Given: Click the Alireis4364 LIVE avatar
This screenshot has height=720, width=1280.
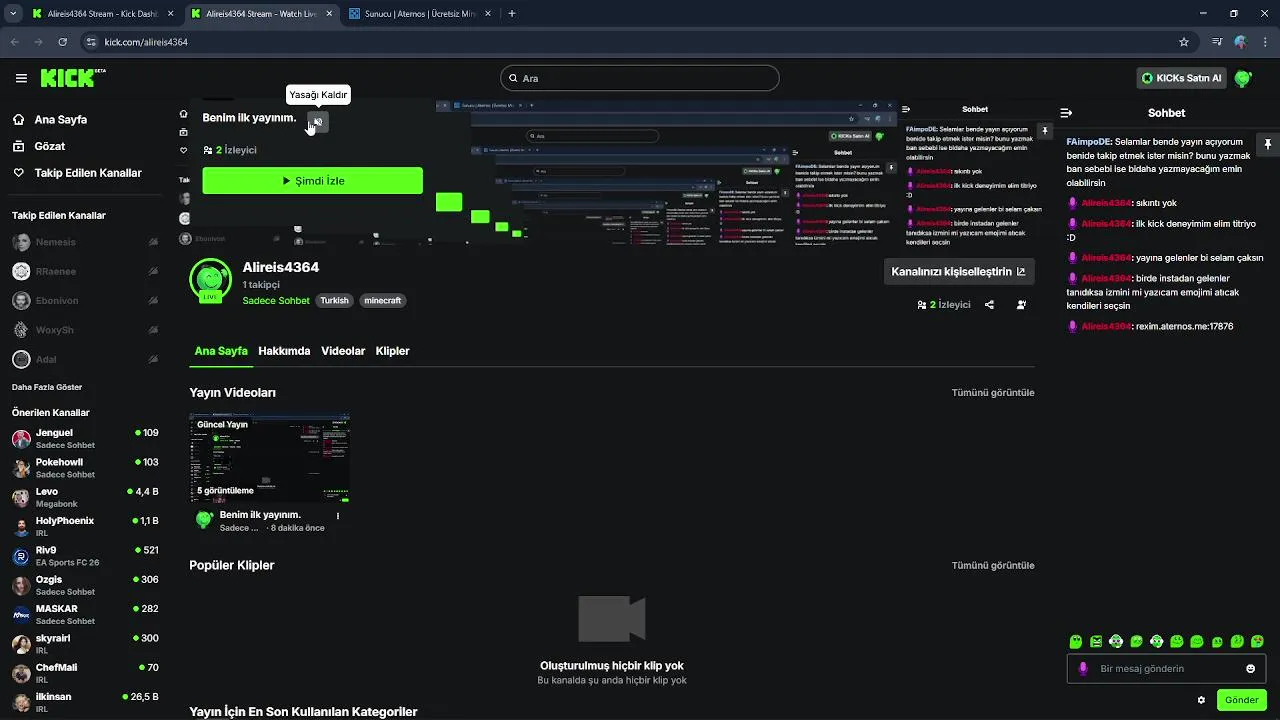Looking at the screenshot, I should coord(210,281).
